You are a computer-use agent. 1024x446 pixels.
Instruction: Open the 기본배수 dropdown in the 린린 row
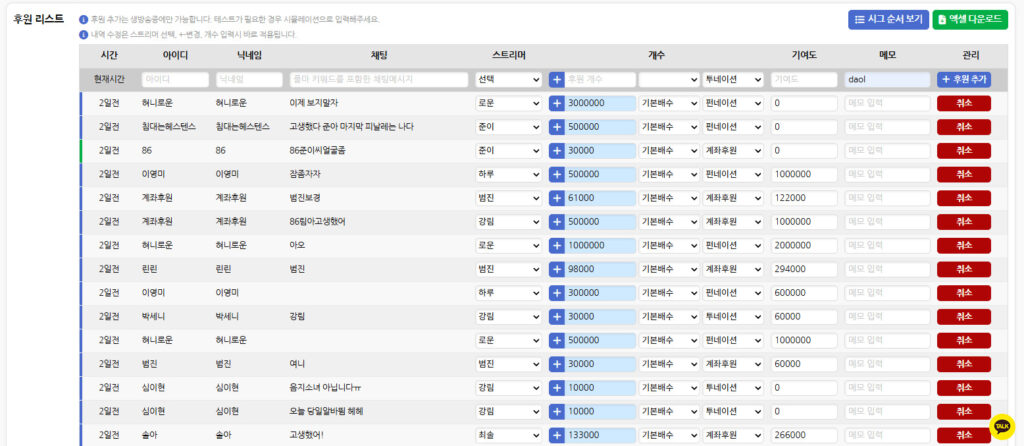click(669, 269)
